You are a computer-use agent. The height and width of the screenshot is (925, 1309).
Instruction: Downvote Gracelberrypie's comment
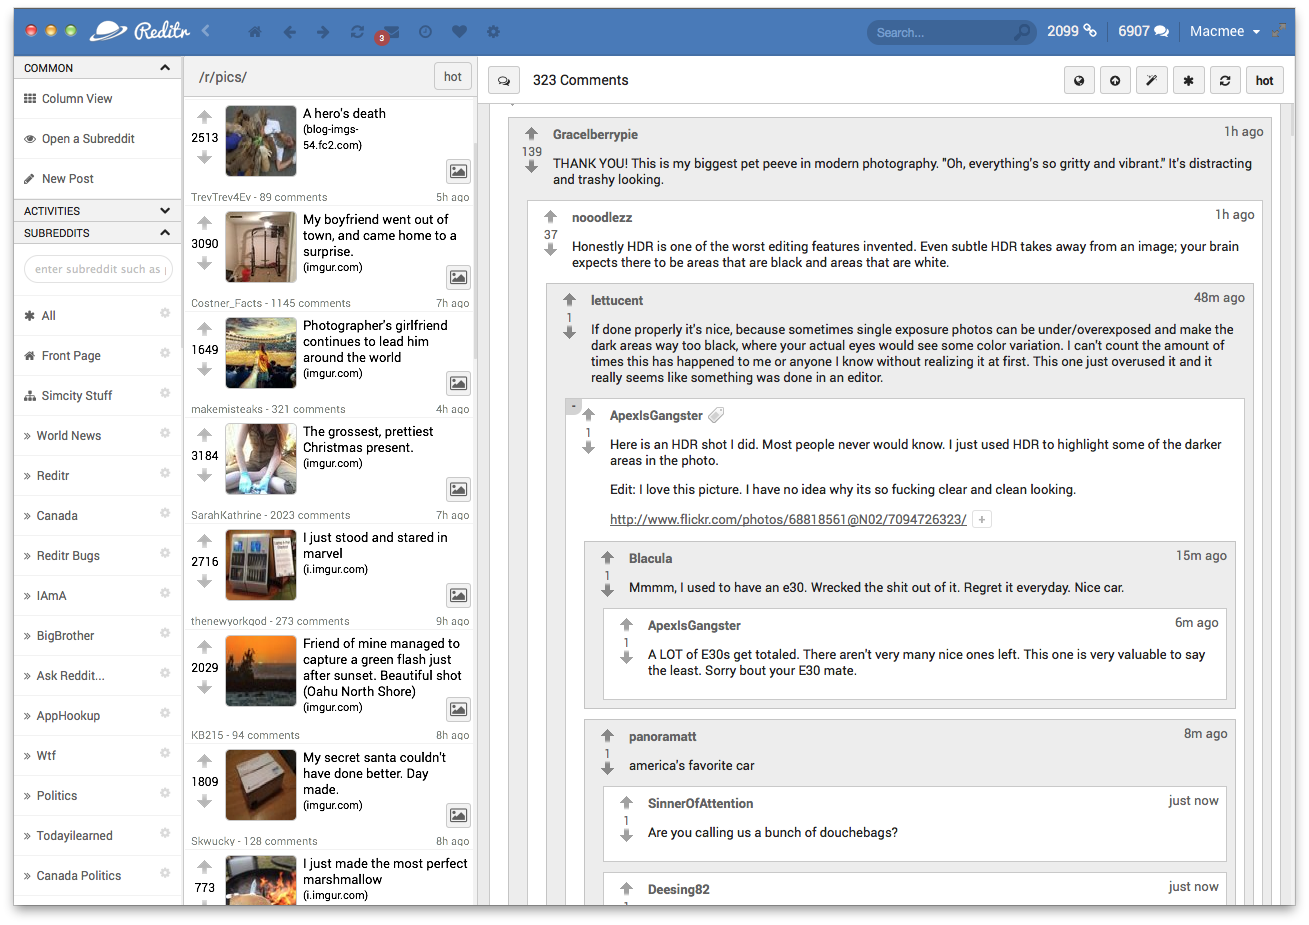pos(531,167)
